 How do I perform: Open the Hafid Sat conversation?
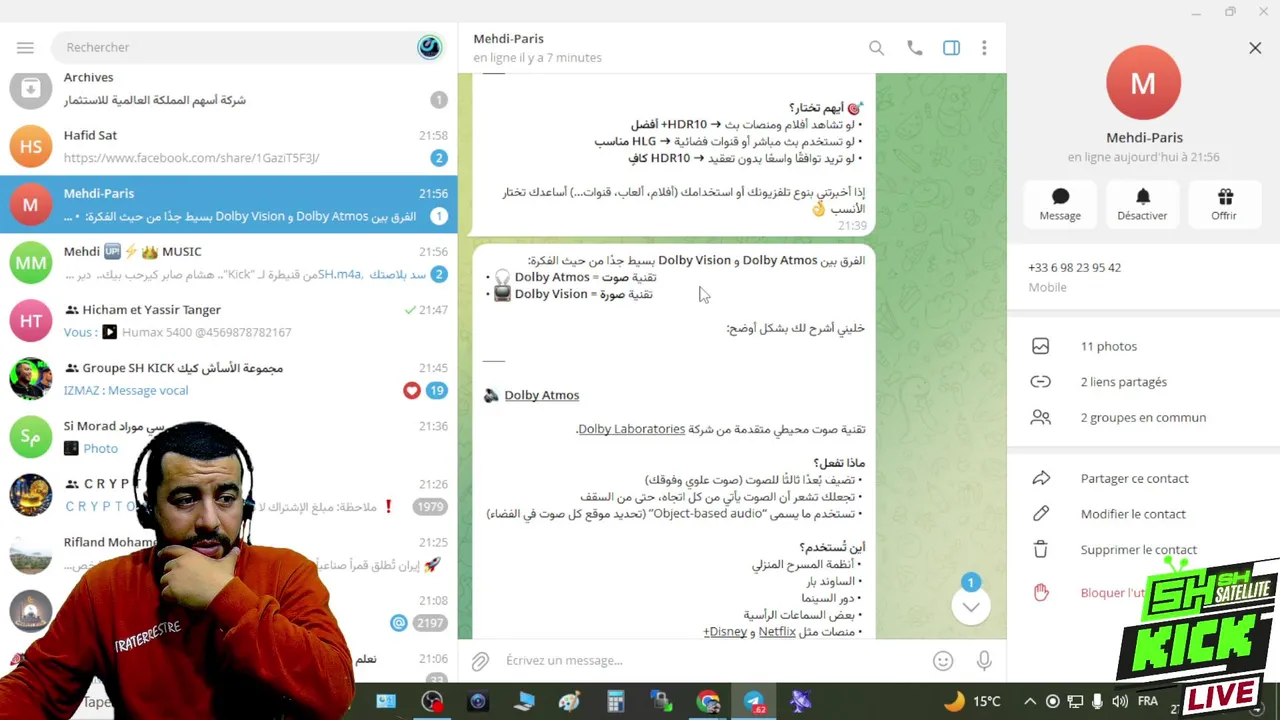tap(228, 146)
